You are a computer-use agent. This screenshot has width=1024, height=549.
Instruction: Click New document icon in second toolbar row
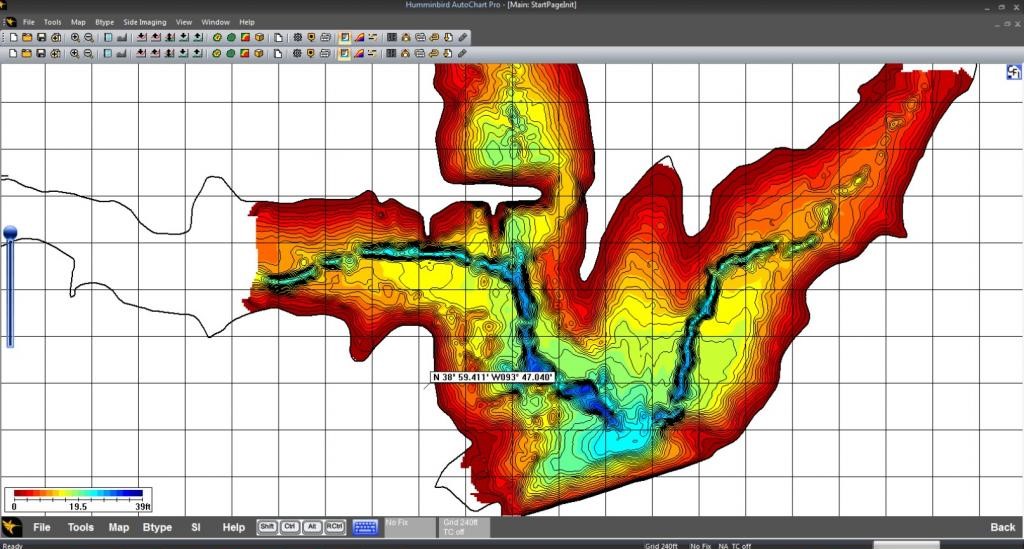[x=13, y=53]
